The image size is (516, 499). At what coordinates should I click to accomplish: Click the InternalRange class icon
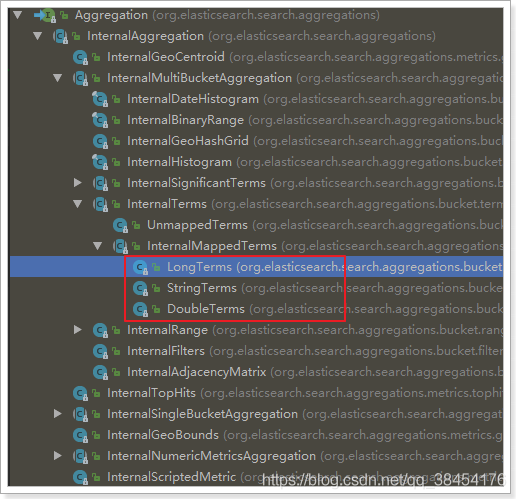pos(100,330)
